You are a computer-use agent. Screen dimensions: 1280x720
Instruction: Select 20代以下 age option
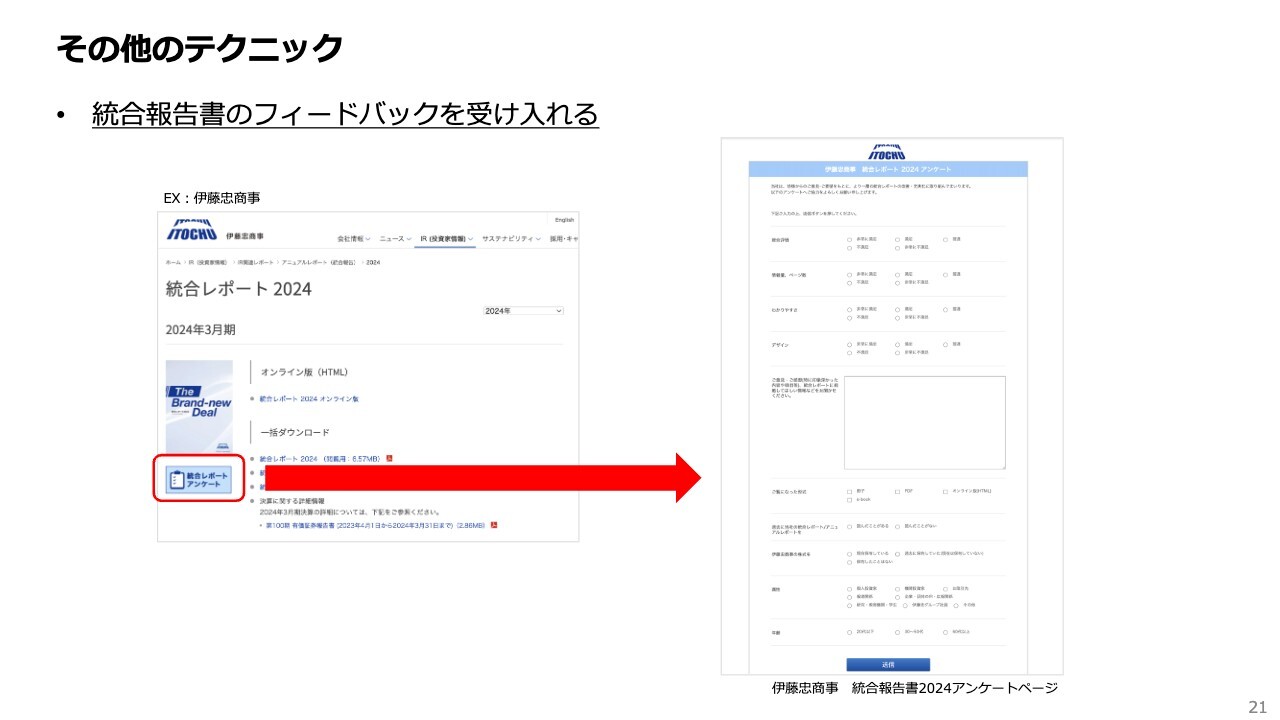(849, 632)
